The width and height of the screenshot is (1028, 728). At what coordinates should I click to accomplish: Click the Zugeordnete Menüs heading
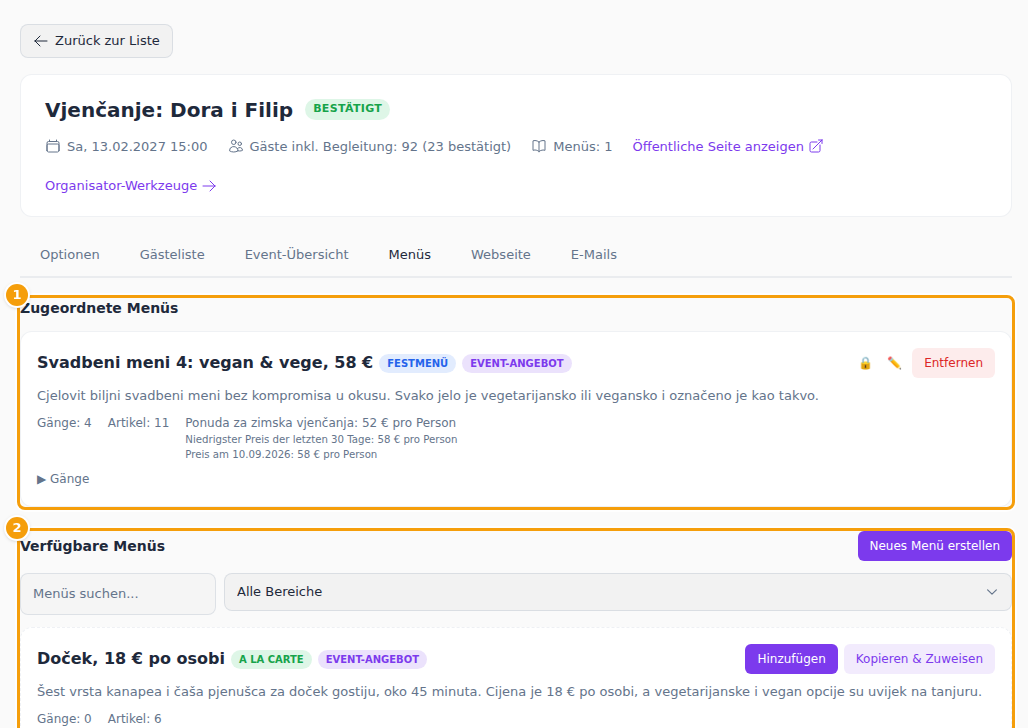pyautogui.click(x=99, y=308)
